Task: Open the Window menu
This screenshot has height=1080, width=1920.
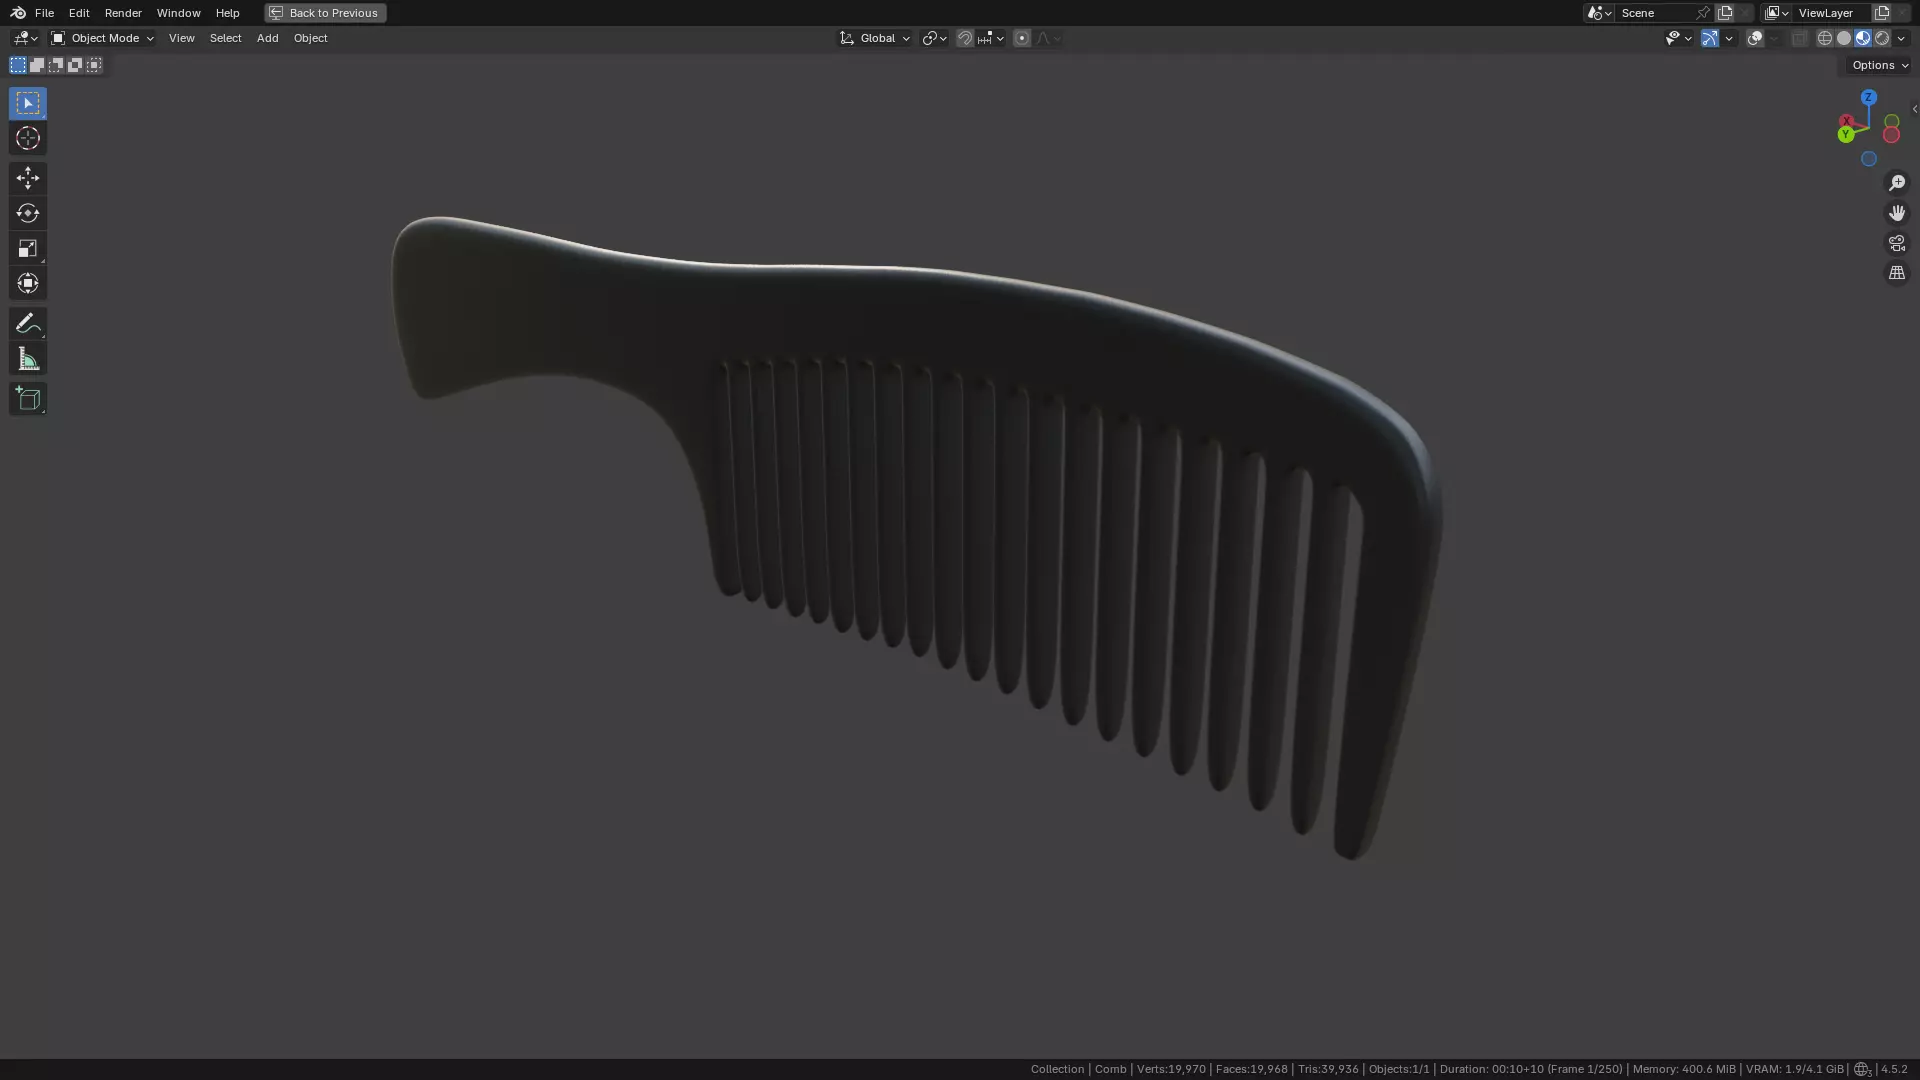Action: (x=178, y=13)
